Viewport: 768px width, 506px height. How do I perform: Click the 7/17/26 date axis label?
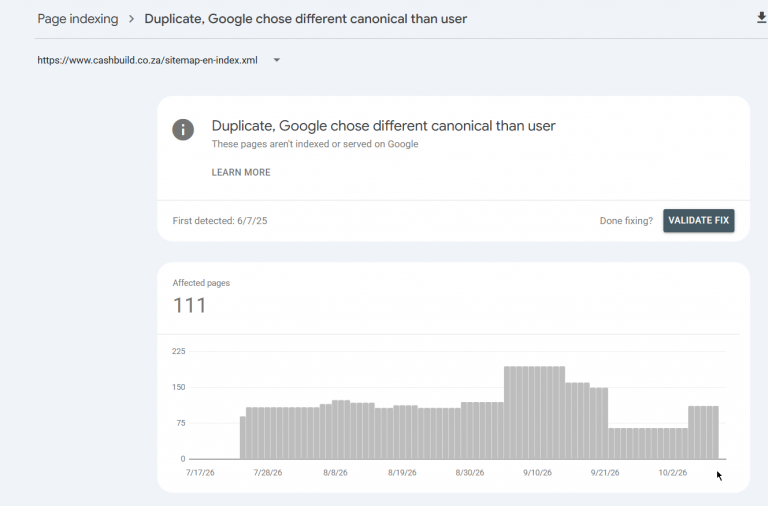[x=200, y=473]
